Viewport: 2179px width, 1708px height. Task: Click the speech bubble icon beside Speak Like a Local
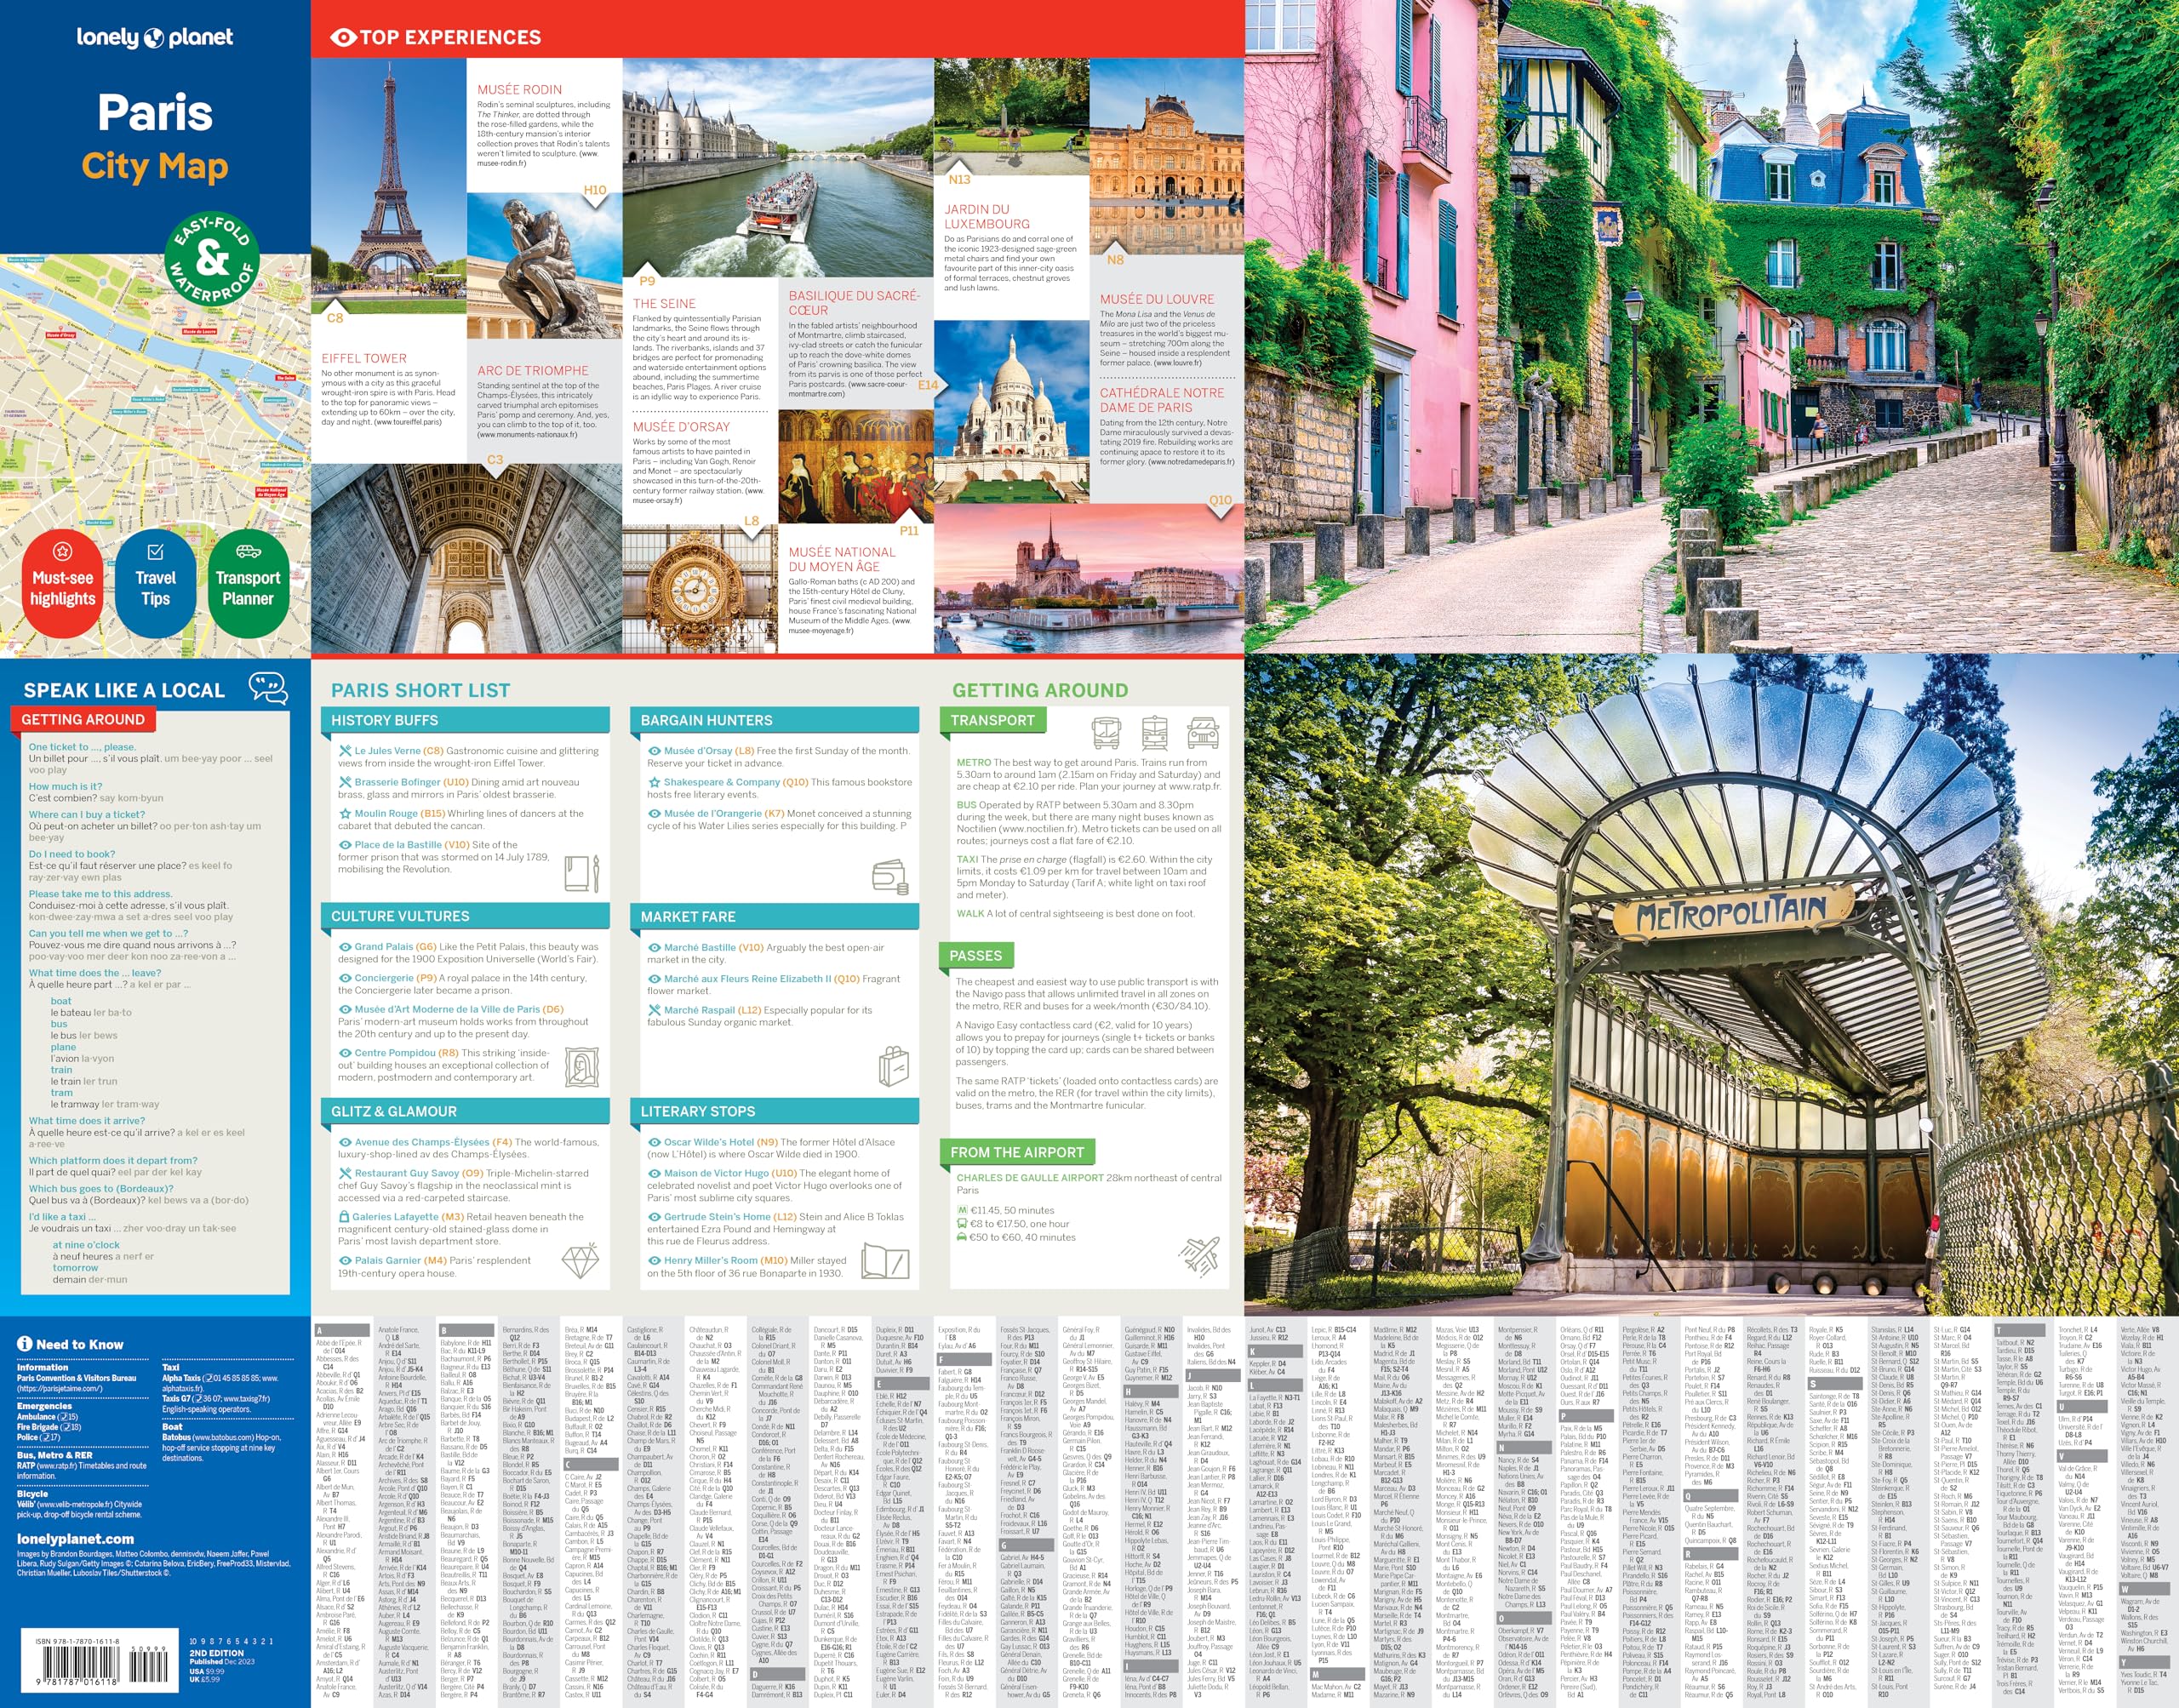point(267,688)
